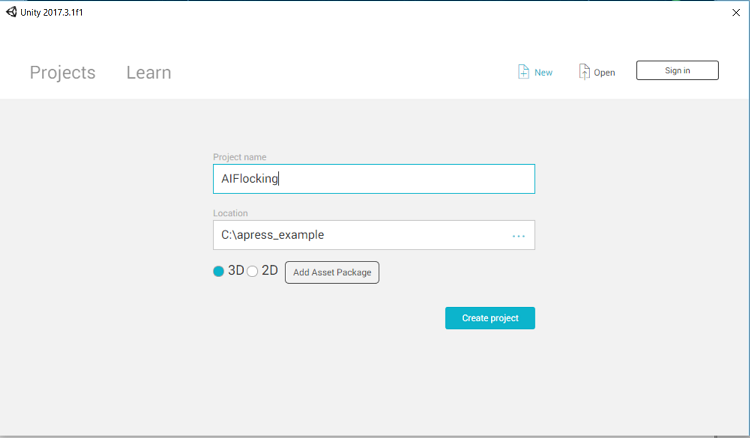
Task: Select the 2D radio button
Action: coord(253,271)
